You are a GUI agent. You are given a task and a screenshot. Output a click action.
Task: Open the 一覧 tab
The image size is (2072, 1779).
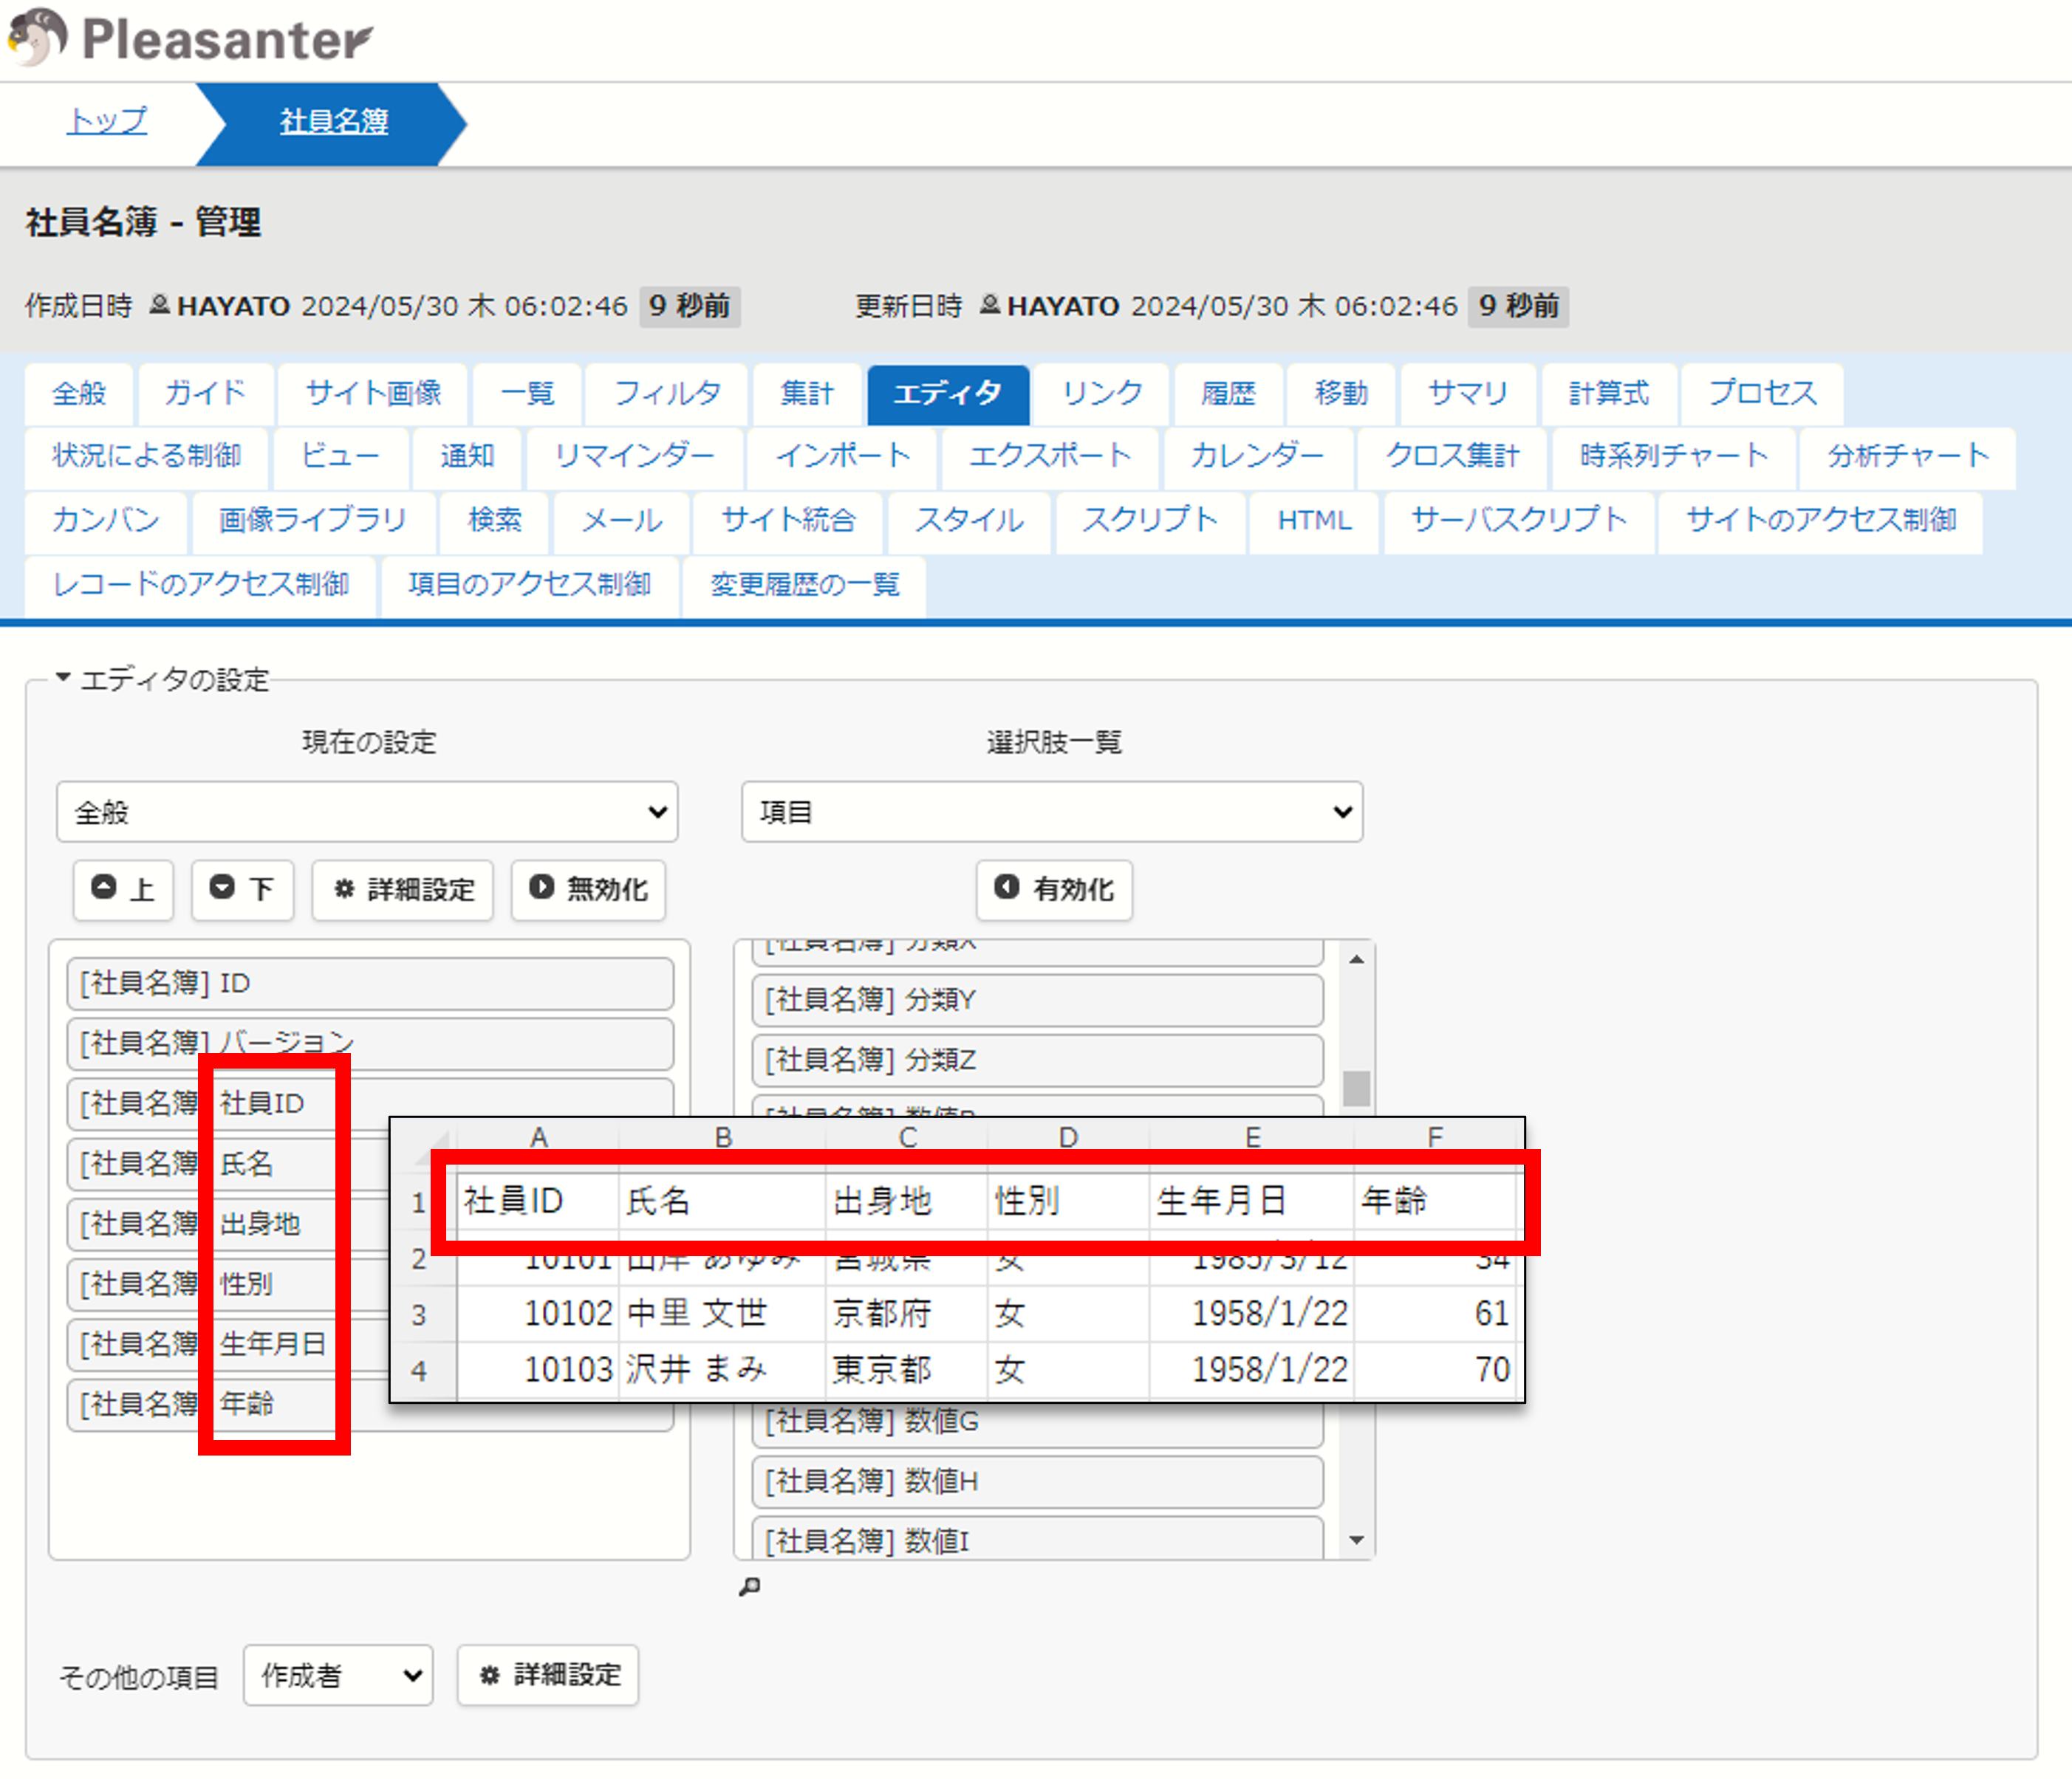coord(527,394)
